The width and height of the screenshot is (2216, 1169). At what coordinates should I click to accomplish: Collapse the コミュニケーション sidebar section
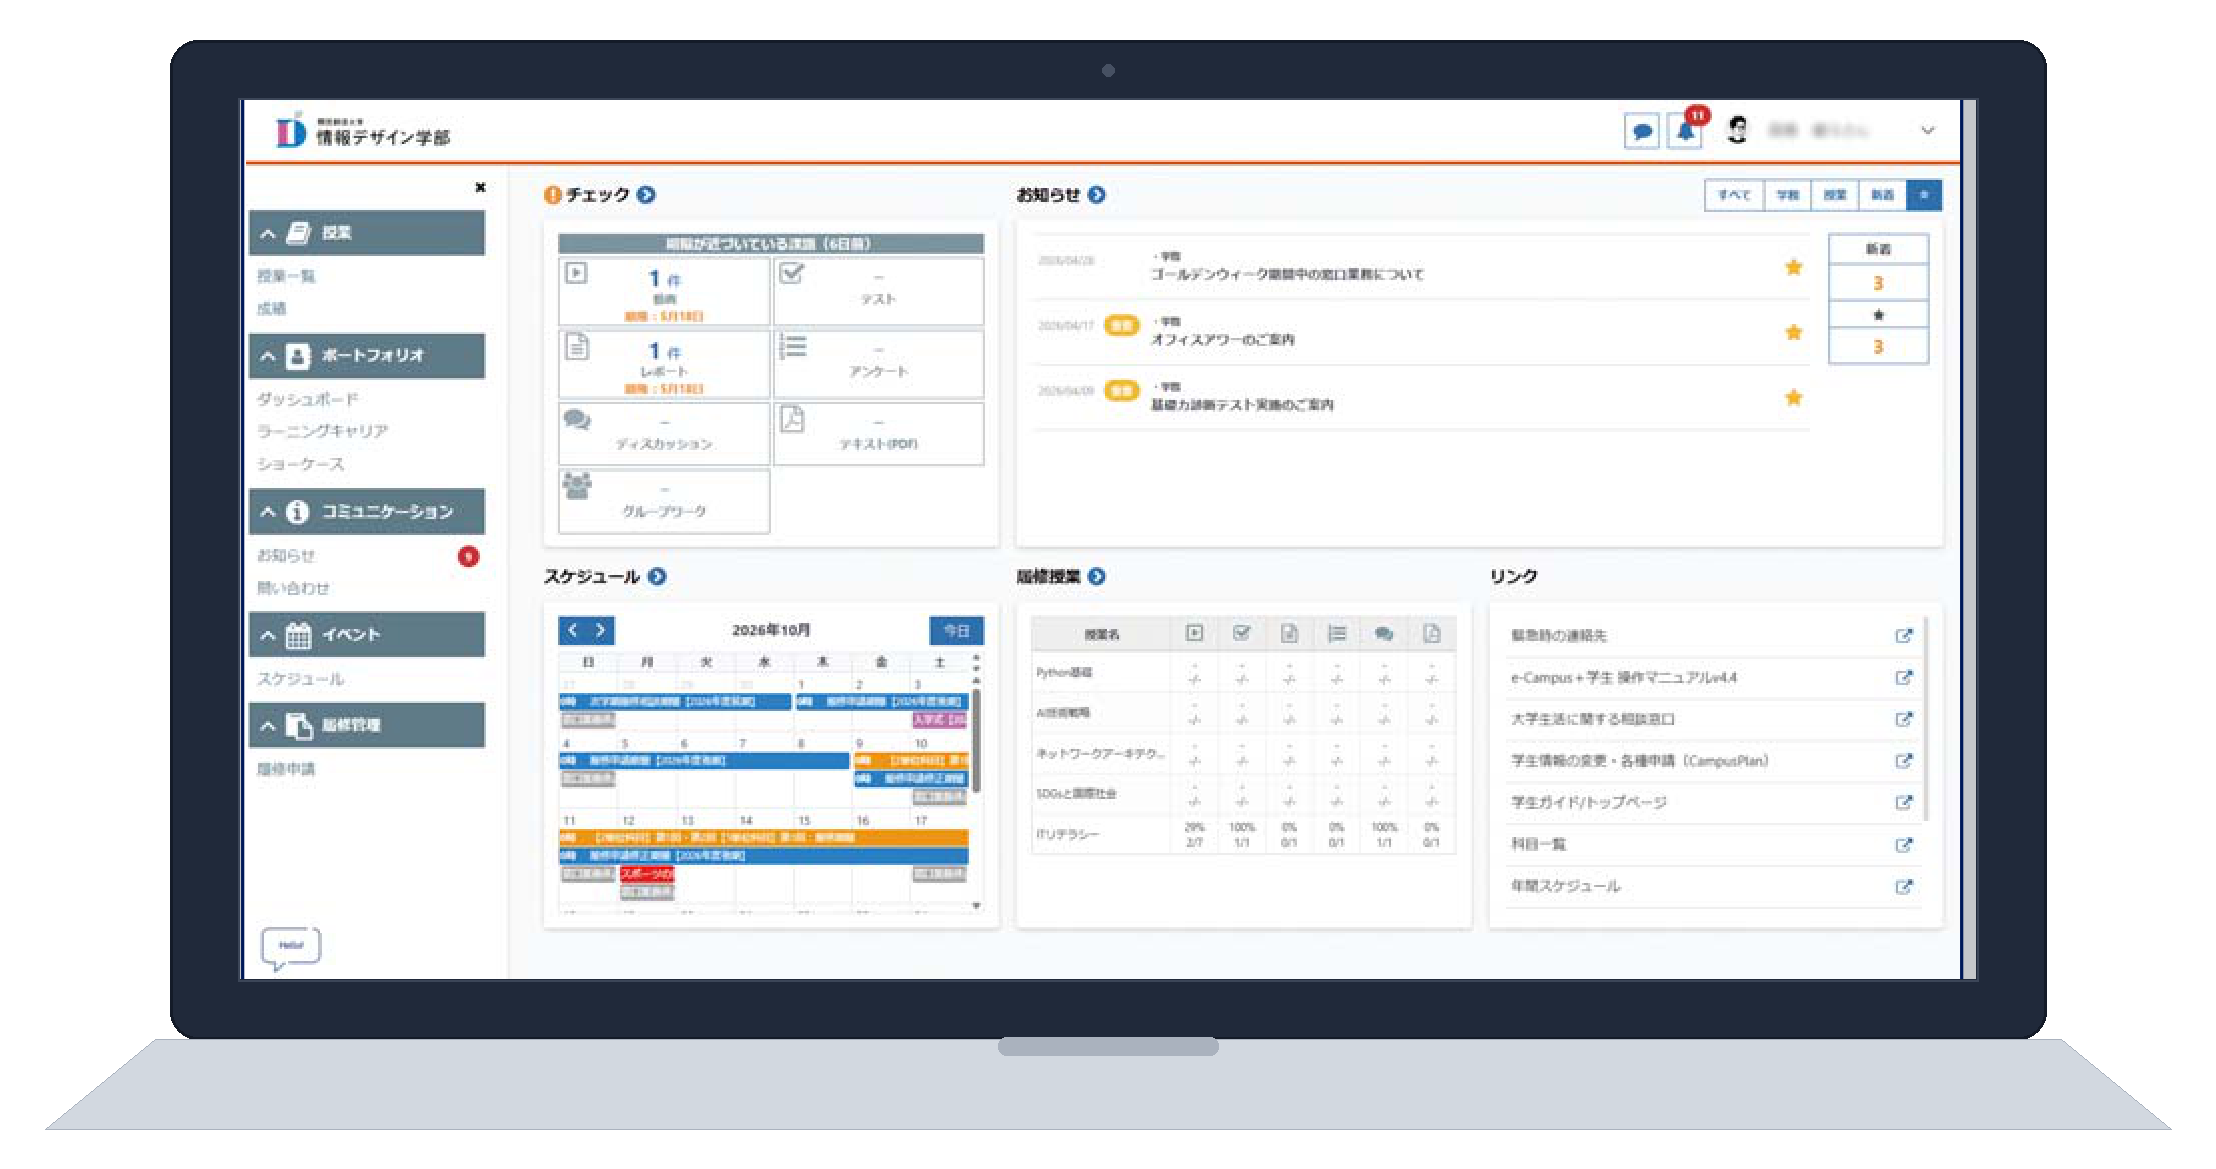367,511
